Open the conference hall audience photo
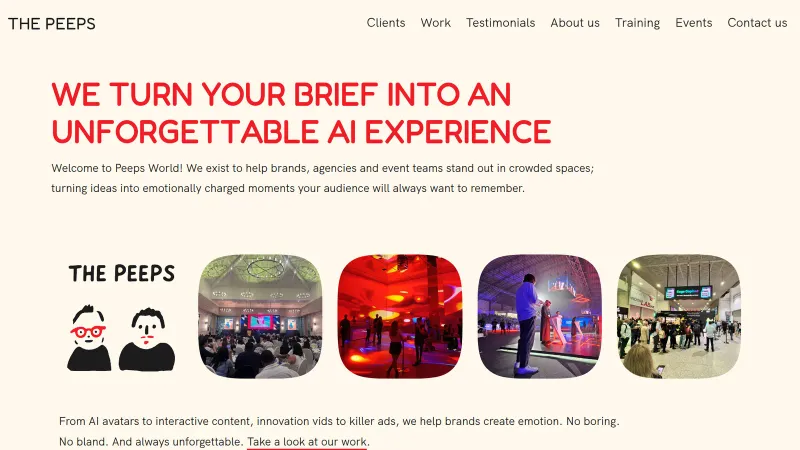The width and height of the screenshot is (800, 450). point(260,316)
